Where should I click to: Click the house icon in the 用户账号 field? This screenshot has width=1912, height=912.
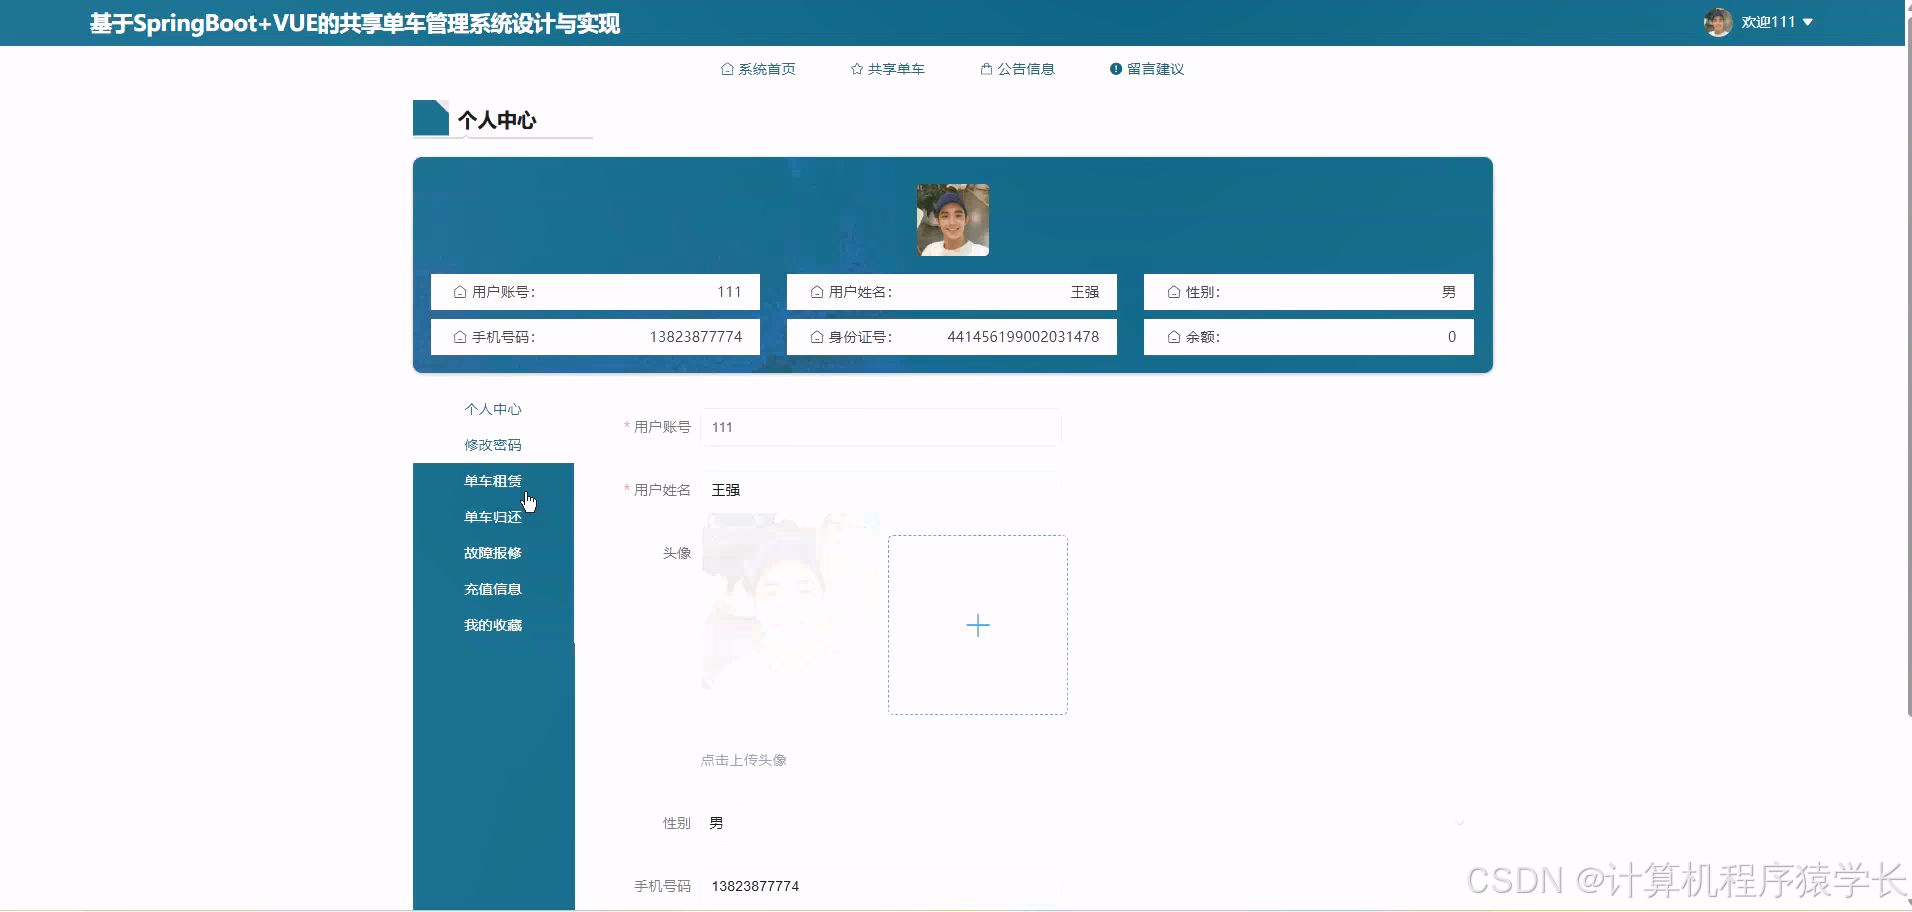458,292
